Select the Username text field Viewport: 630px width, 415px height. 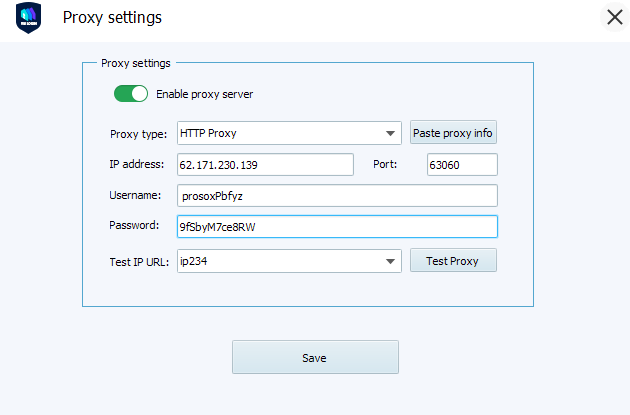coord(336,196)
